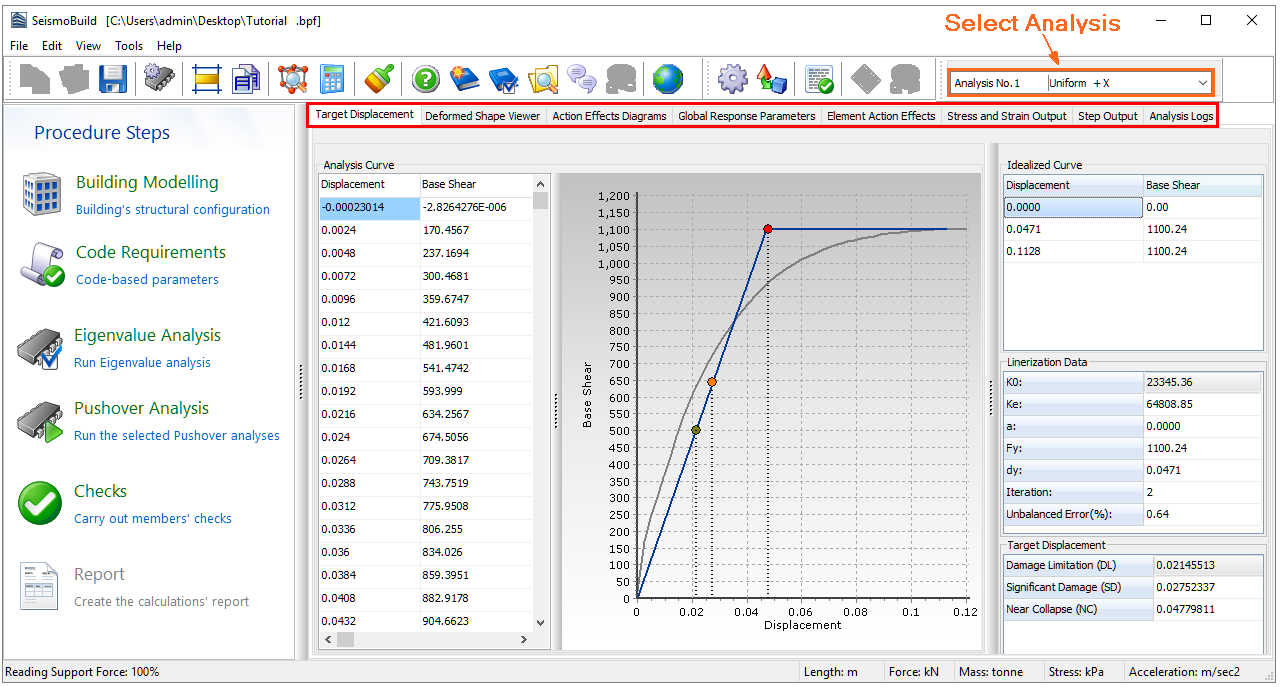
Task: Open the Stress and Strain Output tab
Action: point(1006,116)
